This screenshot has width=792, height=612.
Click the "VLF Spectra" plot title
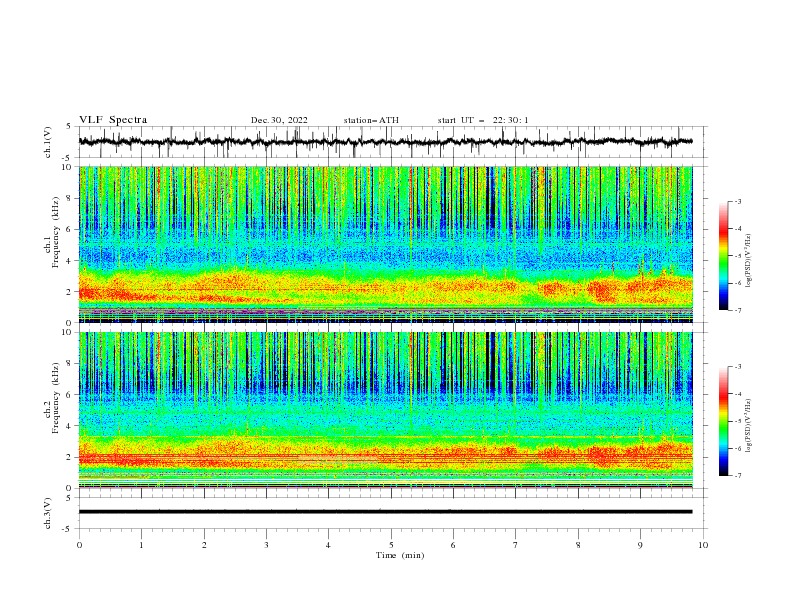coord(113,120)
